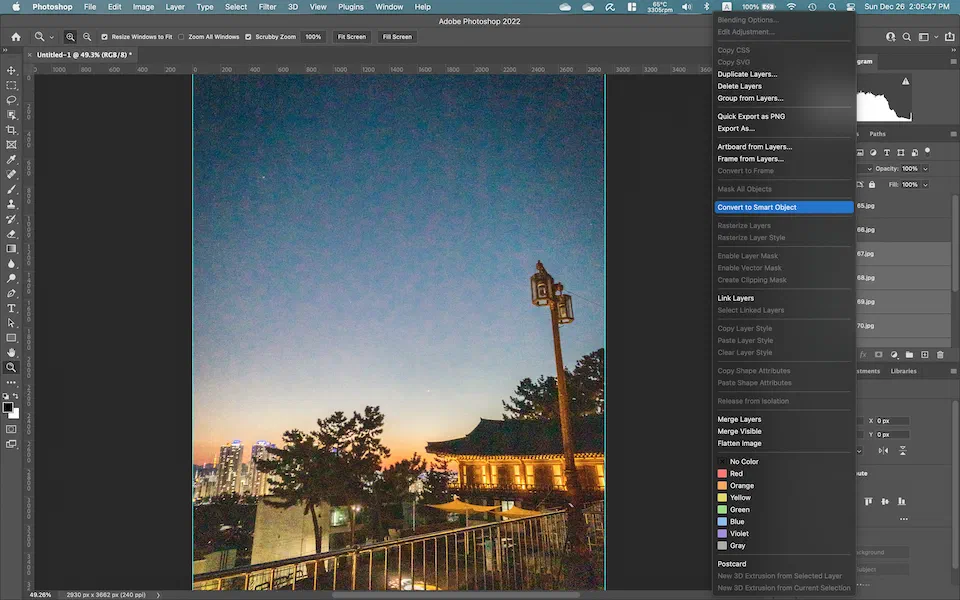Choose the Lasso tool
Viewport: 960px width, 600px height.
click(12, 100)
